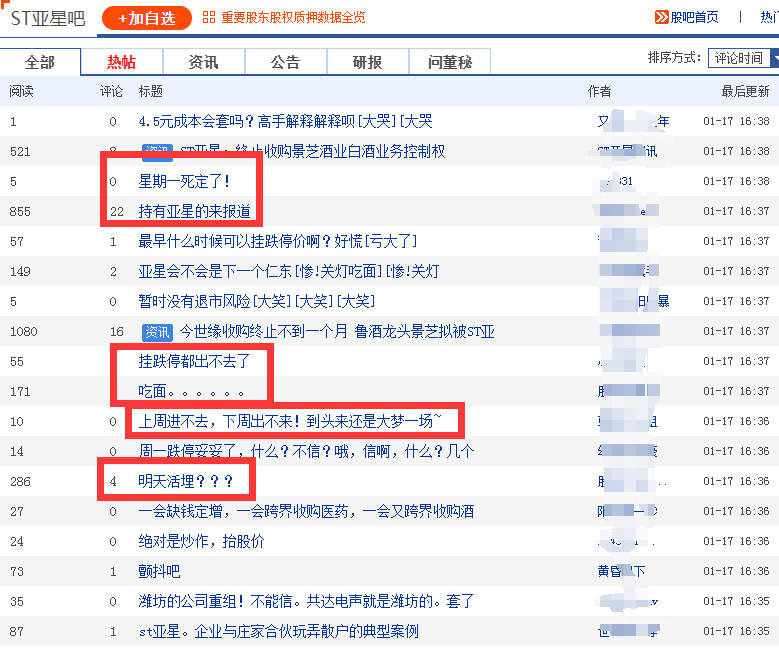
Task: Click the 评论 column header
Action: tap(111, 91)
